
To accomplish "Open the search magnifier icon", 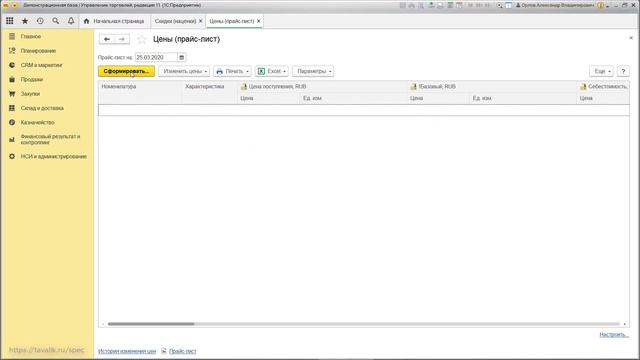I will coord(56,21).
